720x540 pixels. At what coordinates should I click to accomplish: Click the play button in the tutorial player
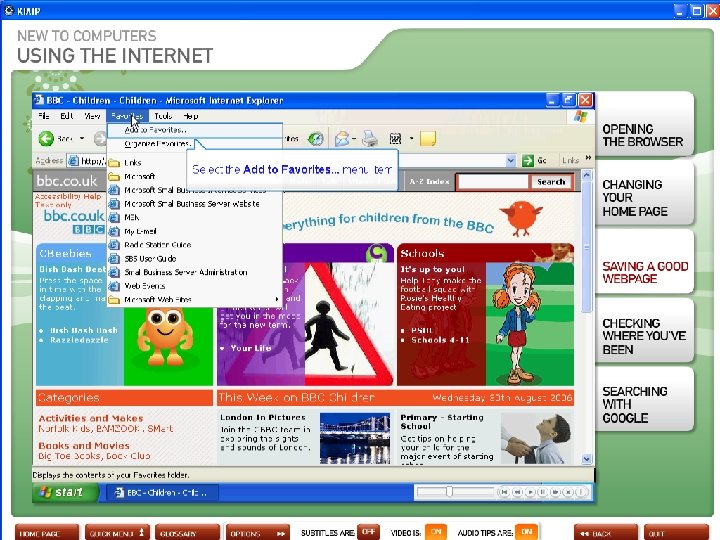coord(530,492)
